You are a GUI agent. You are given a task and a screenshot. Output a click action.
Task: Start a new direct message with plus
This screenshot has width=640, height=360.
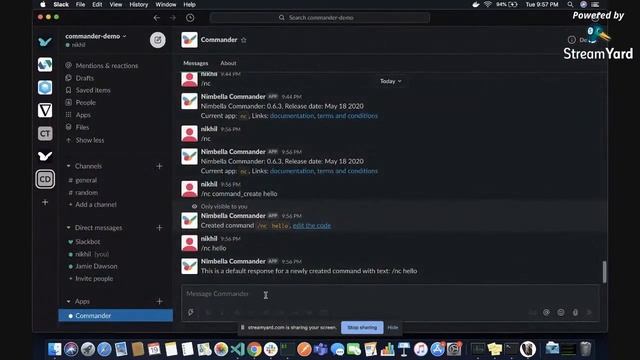point(159,228)
